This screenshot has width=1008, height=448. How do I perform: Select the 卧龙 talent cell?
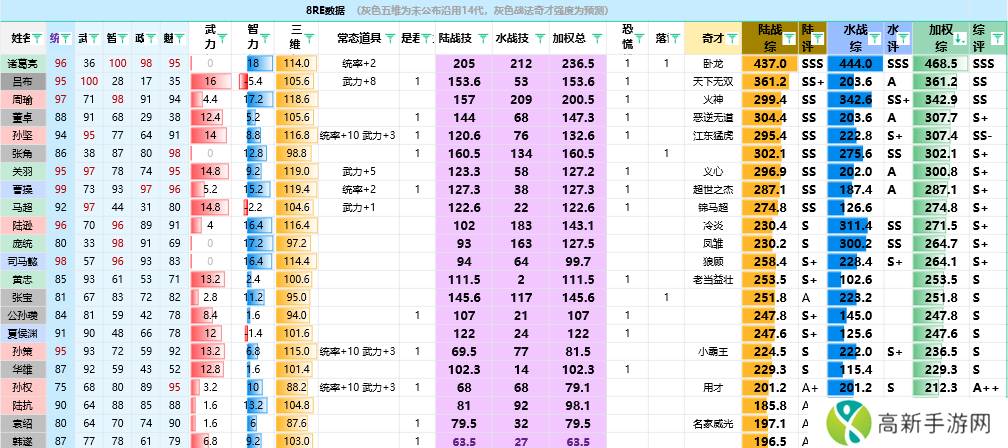pyautogui.click(x=712, y=63)
